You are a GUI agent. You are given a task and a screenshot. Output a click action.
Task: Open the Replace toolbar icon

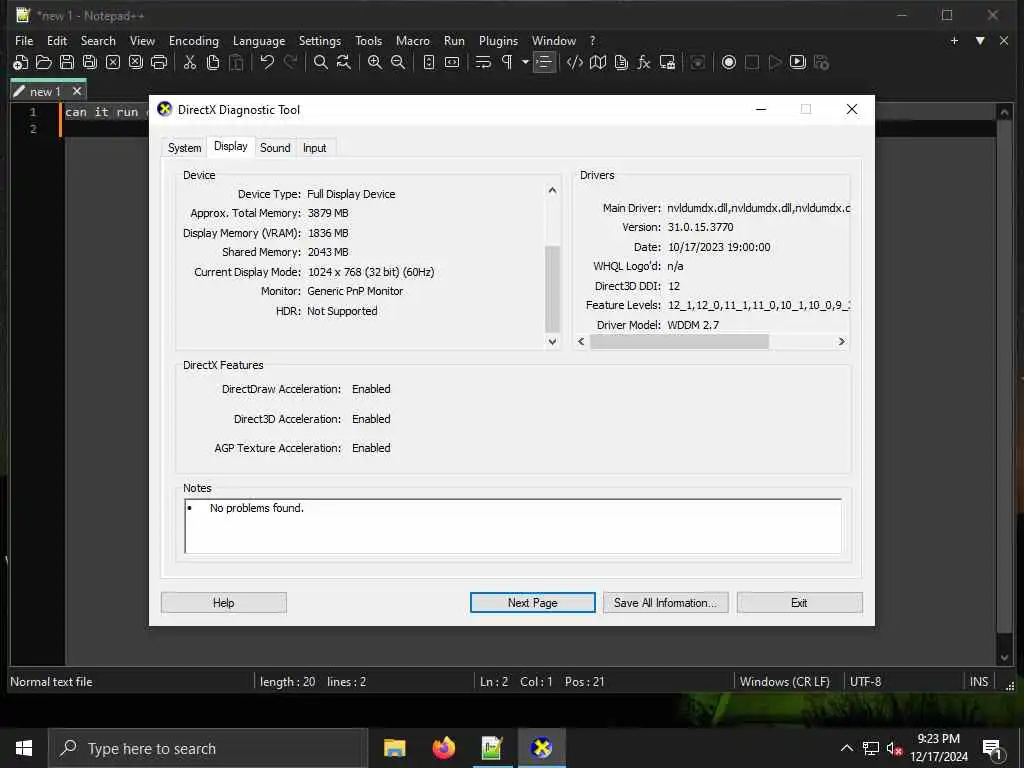344,63
